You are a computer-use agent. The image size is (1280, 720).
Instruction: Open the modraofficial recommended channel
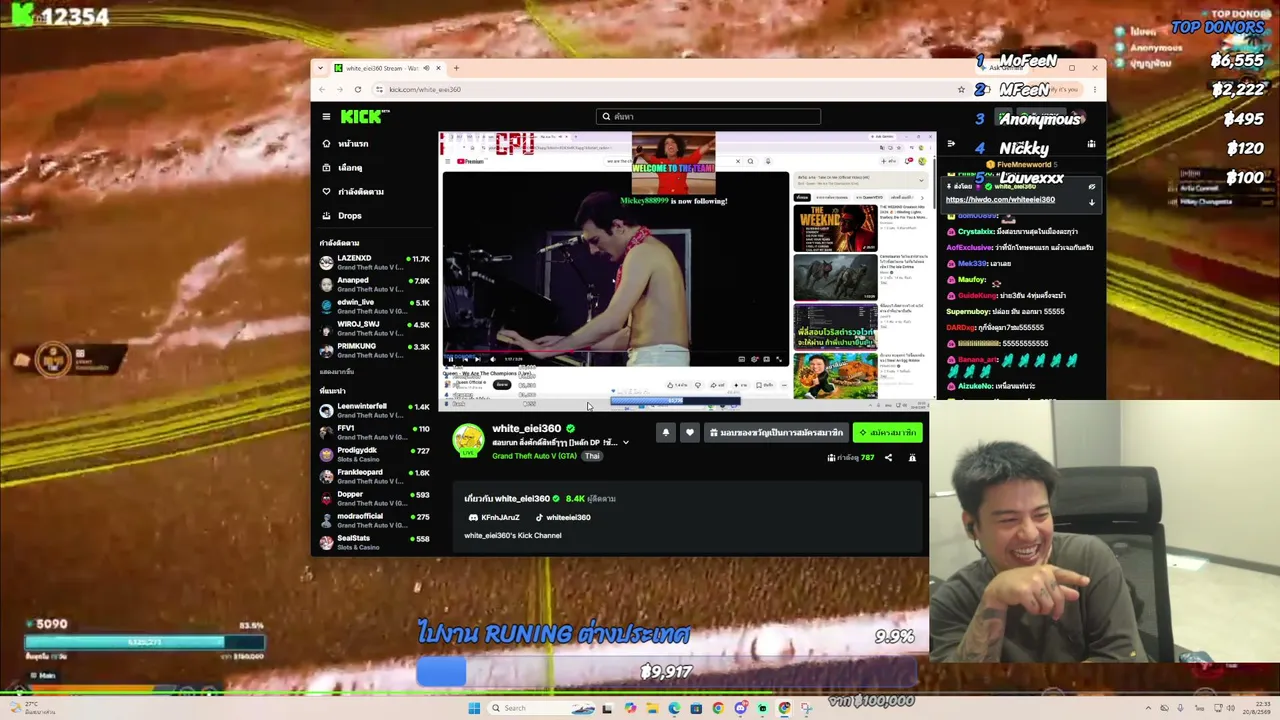click(375, 521)
